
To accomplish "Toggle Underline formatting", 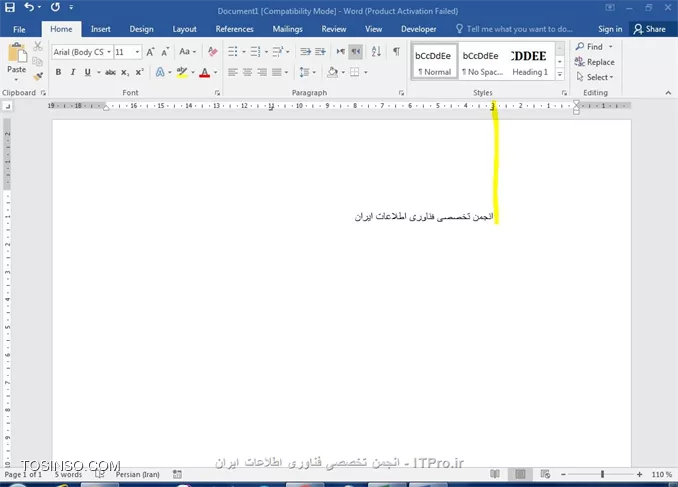I will [x=87, y=72].
